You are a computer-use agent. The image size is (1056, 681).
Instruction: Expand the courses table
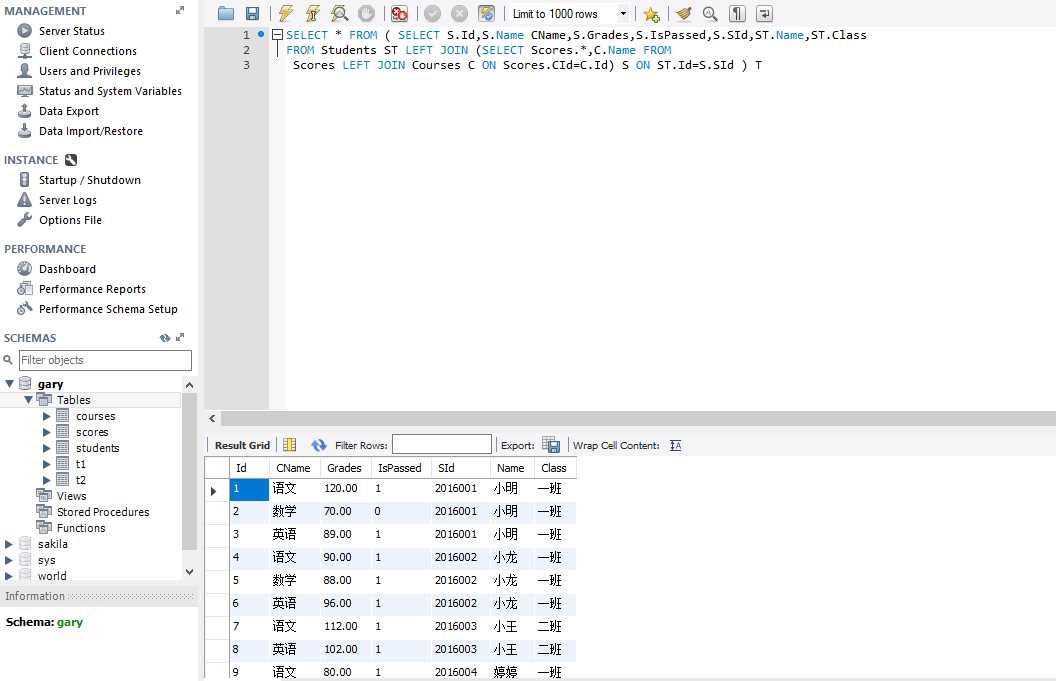coord(46,416)
